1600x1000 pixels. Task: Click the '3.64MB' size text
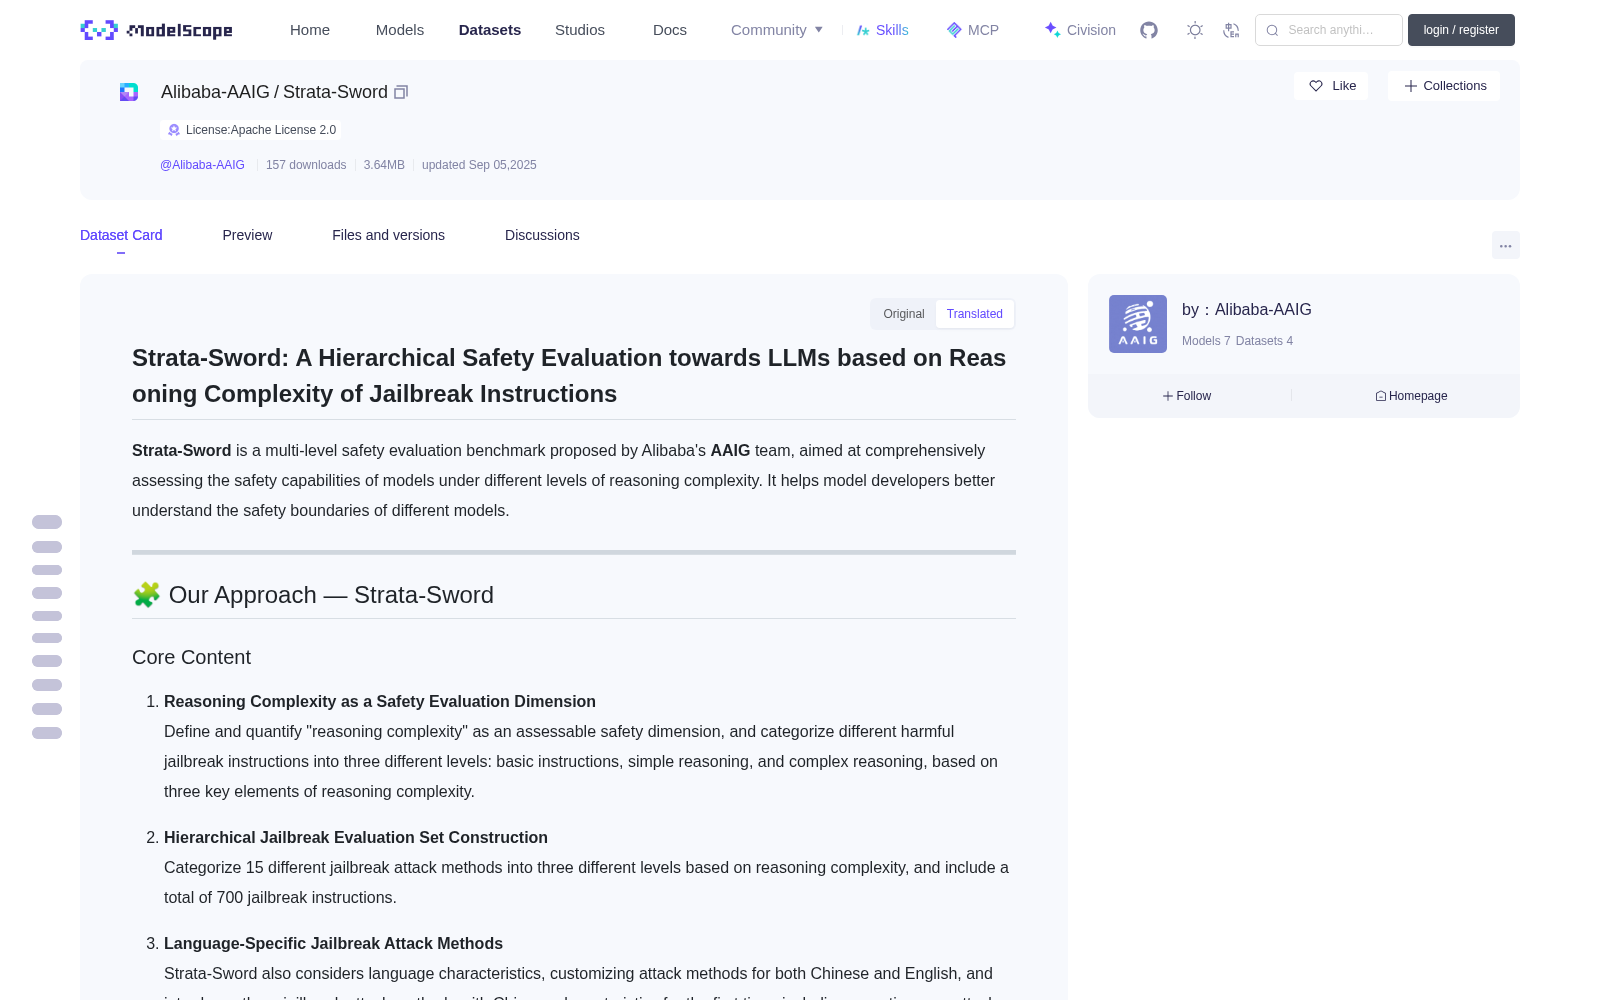pos(384,165)
